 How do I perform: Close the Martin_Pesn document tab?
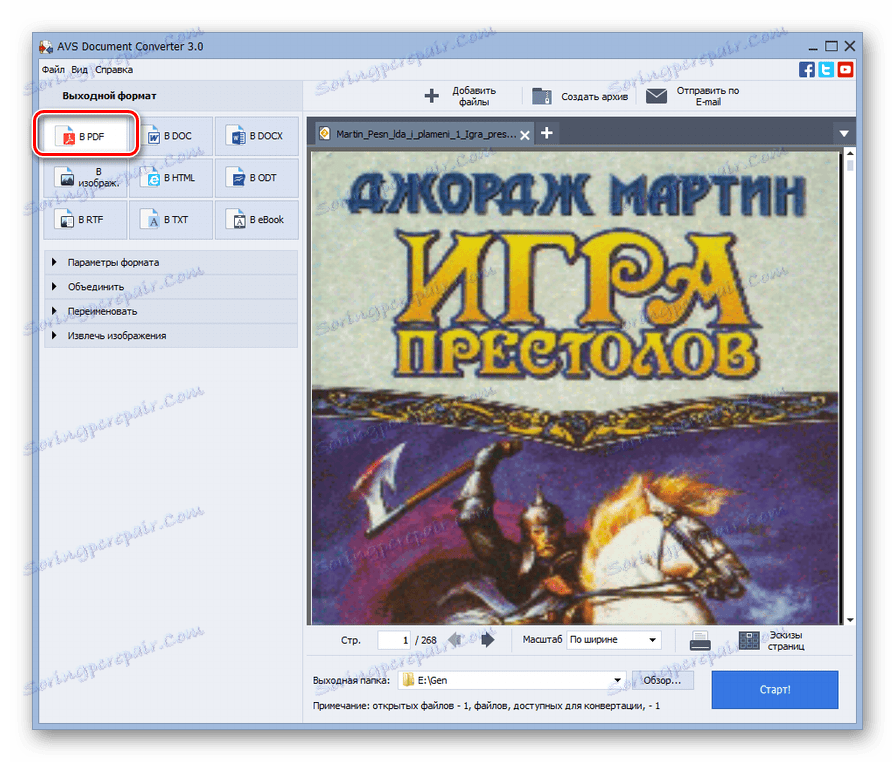(x=525, y=135)
